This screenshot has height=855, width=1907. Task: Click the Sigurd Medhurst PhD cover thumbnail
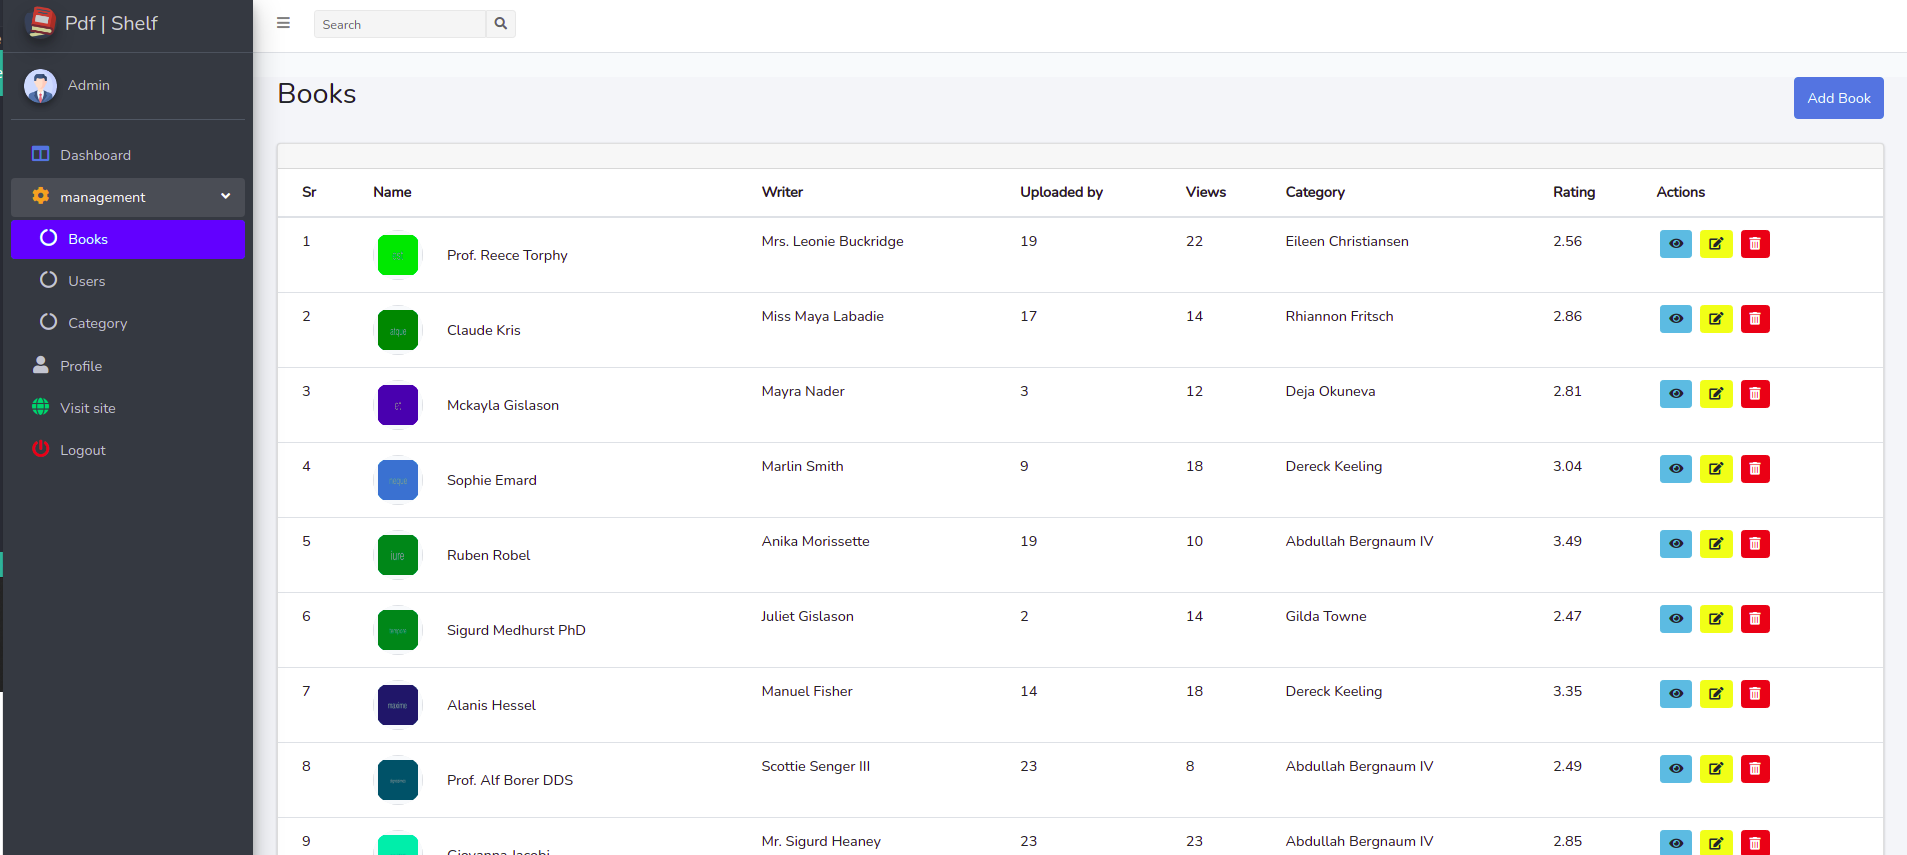point(398,630)
